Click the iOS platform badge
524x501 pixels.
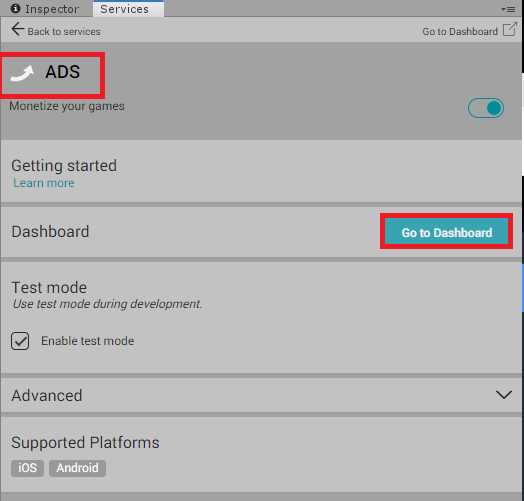pos(27,468)
